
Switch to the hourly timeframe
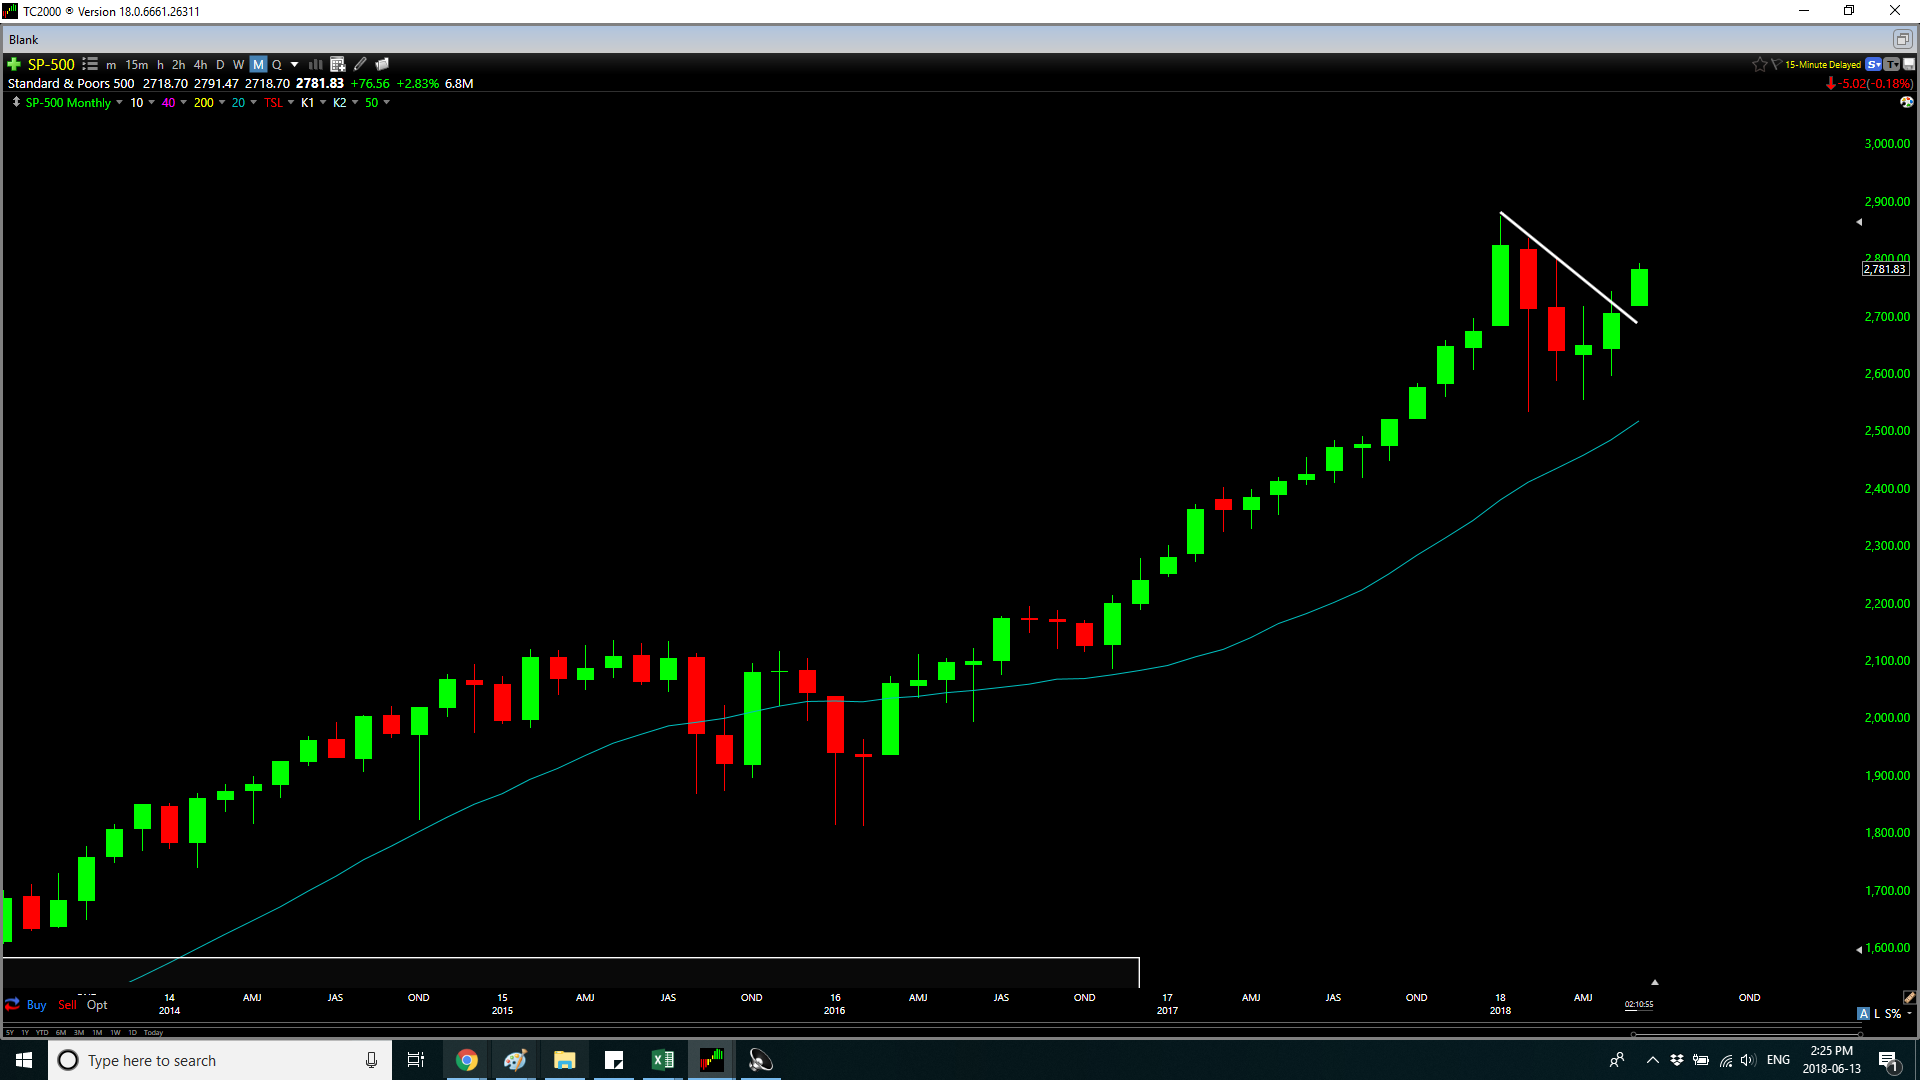coord(160,64)
